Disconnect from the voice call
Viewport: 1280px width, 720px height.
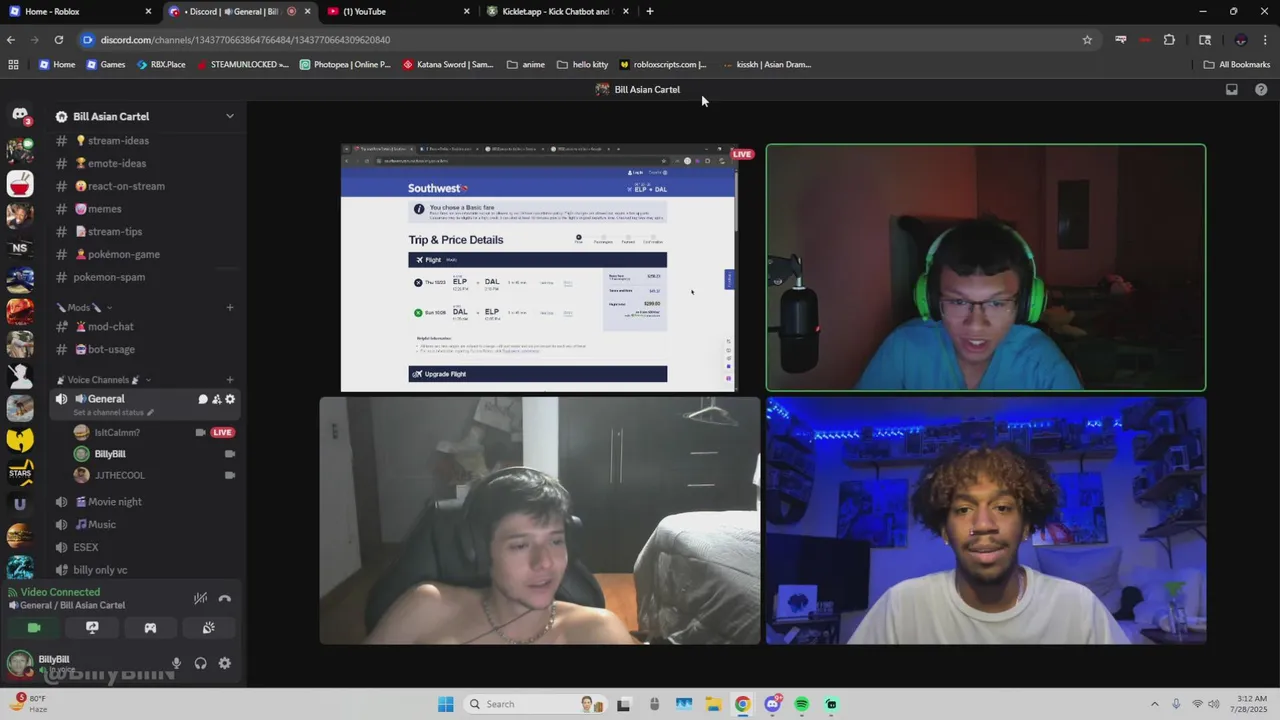pyautogui.click(x=225, y=598)
